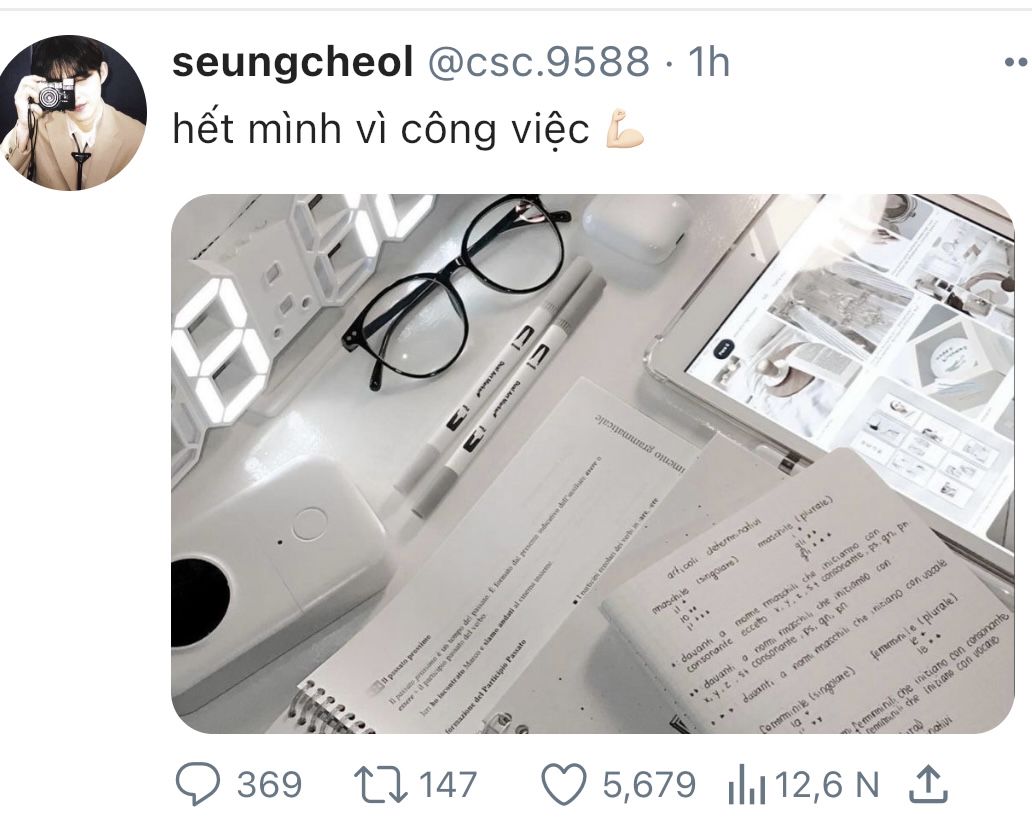Screen dimensions: 1032x826
Task: Click the 369 replies count
Action: 269,785
